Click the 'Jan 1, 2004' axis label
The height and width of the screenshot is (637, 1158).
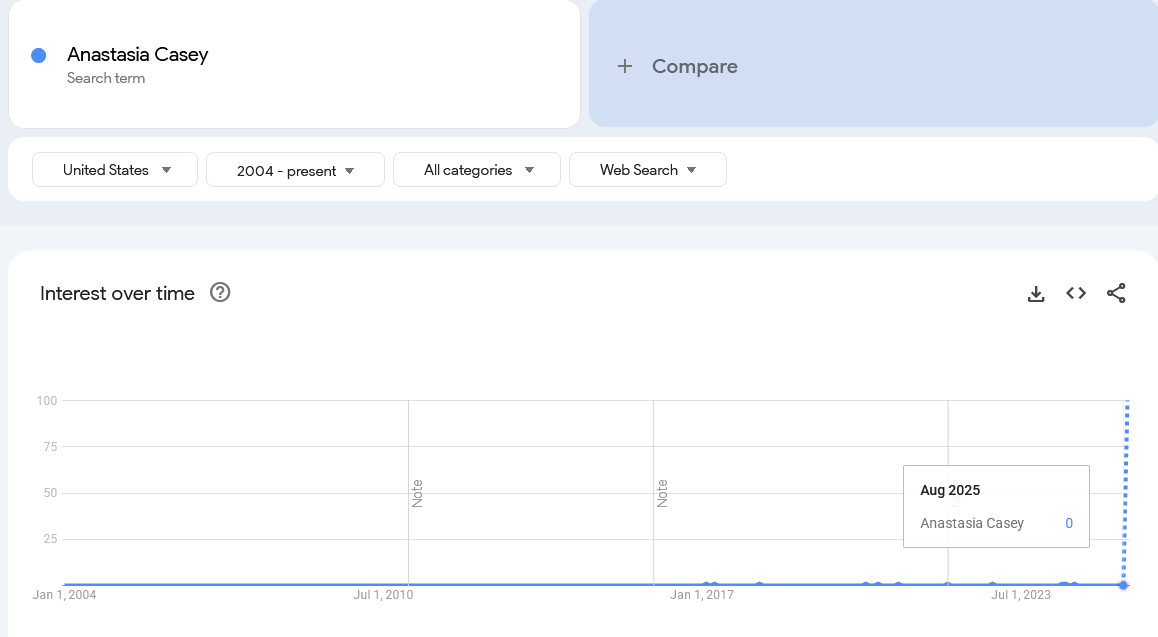pyautogui.click(x=64, y=595)
